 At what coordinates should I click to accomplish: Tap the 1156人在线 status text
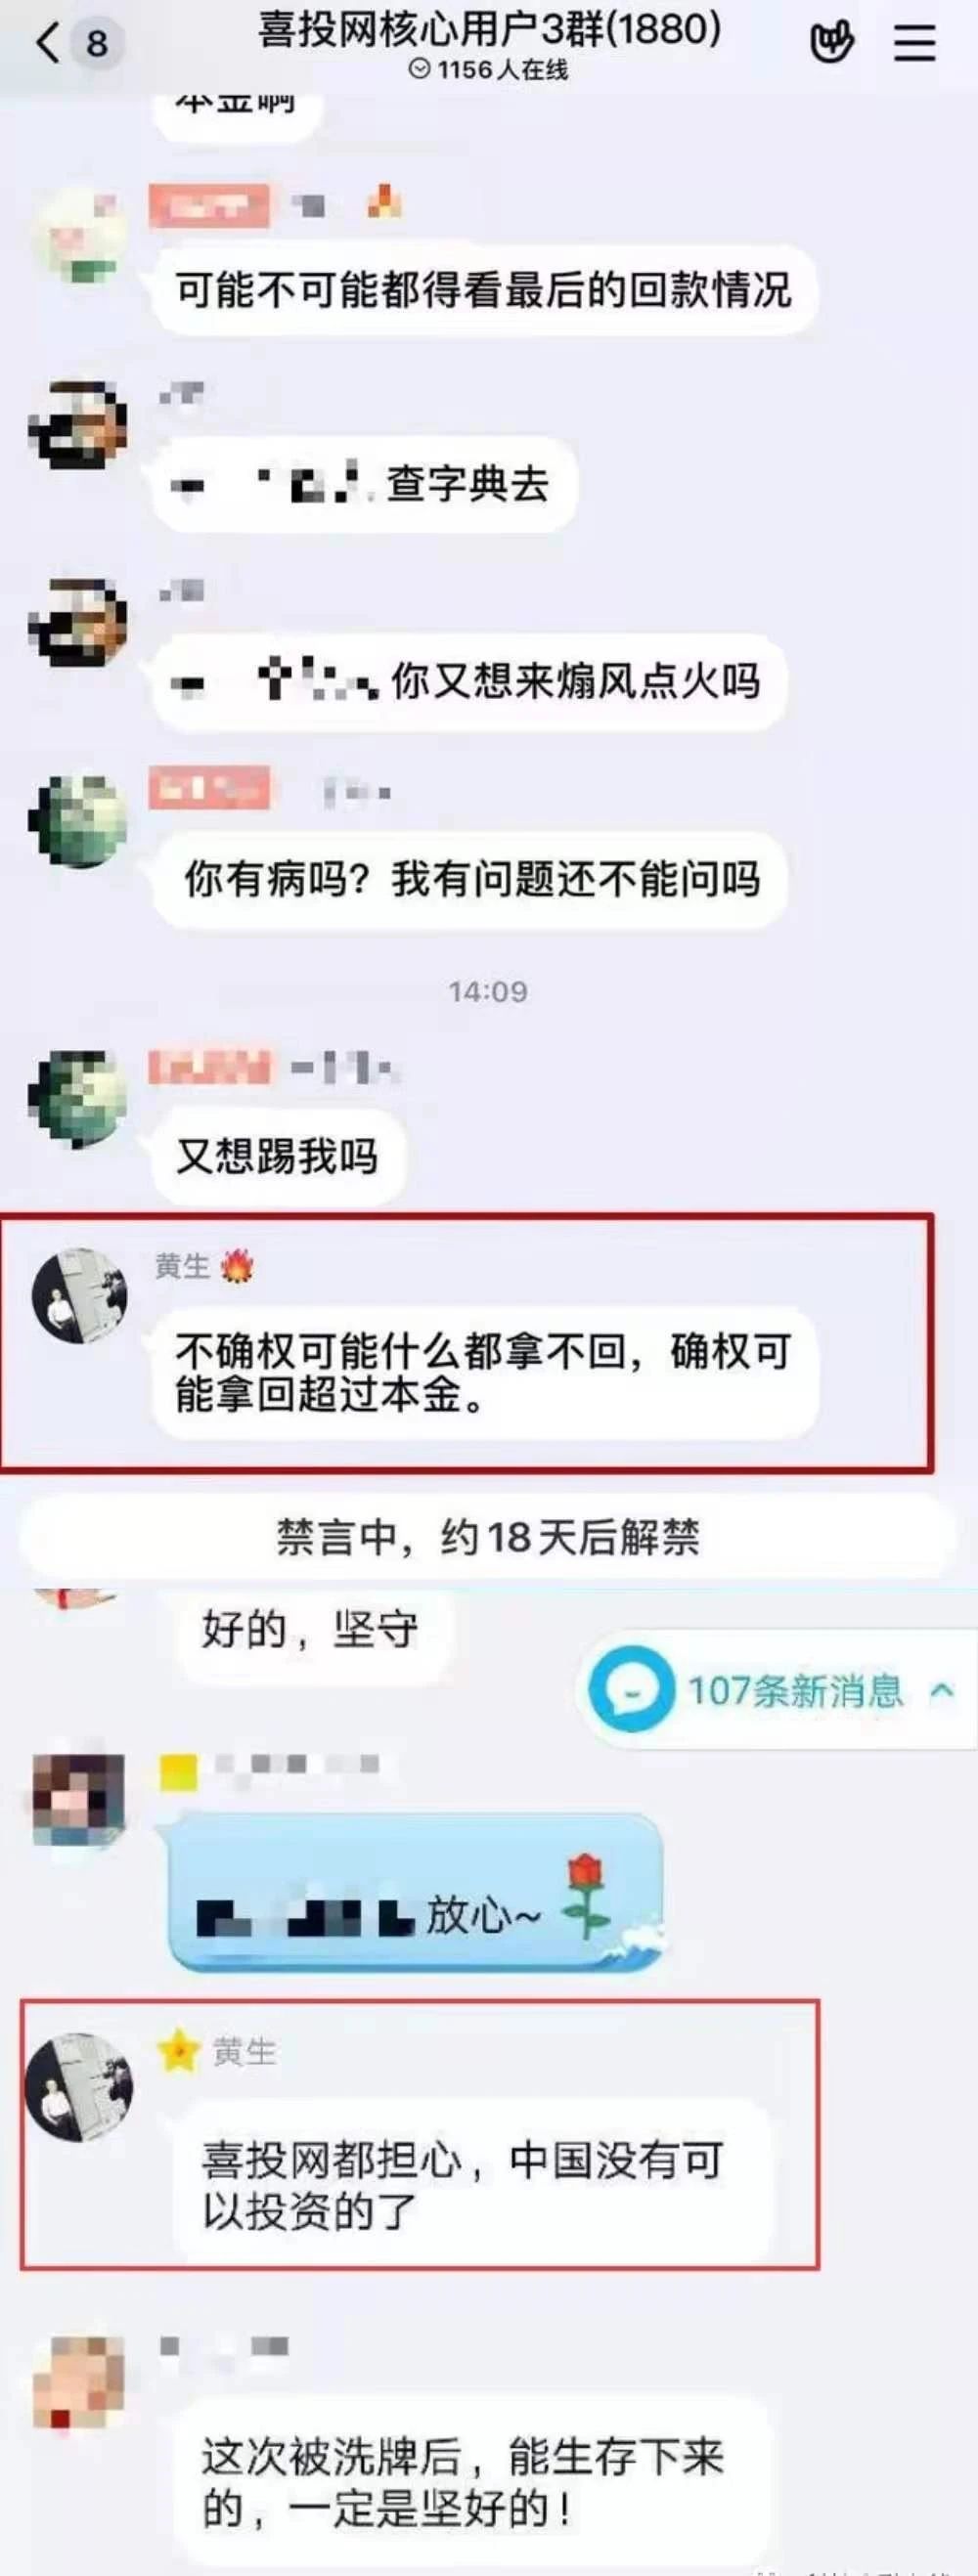(x=489, y=70)
